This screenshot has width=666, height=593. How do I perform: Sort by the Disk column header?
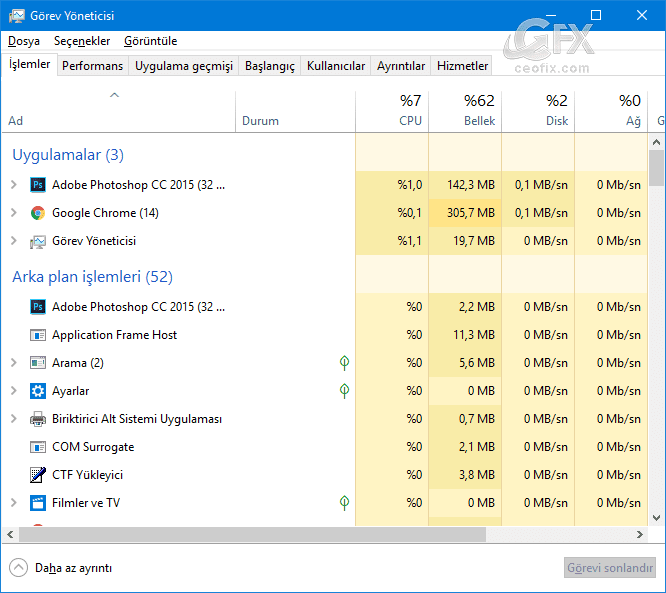538,111
